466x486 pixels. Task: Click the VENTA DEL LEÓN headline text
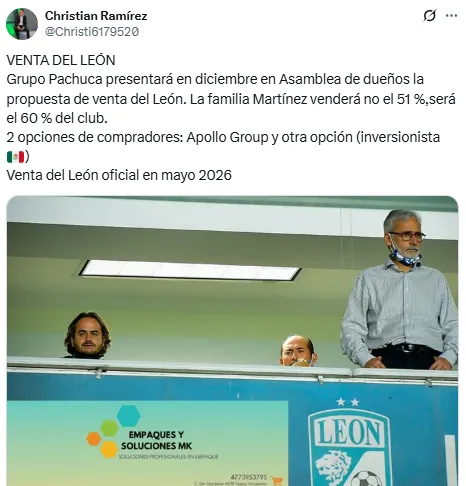pyautogui.click(x=61, y=60)
